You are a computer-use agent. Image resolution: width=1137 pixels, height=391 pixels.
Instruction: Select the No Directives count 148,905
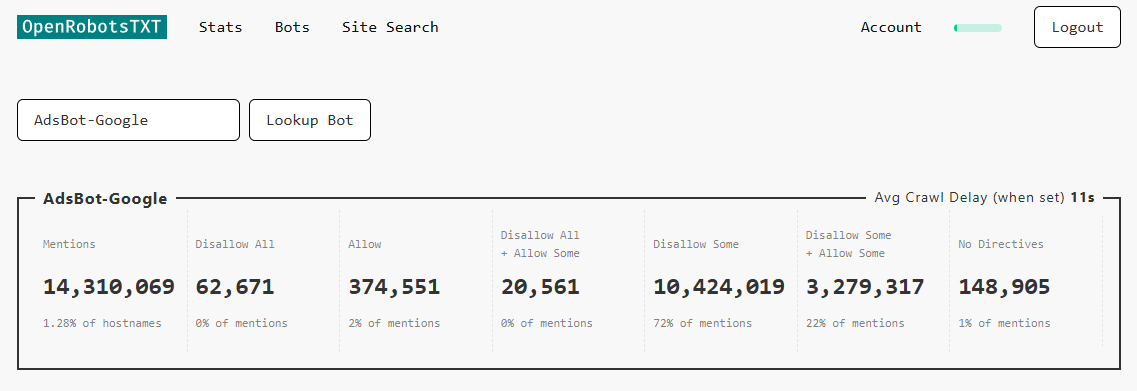(1004, 287)
